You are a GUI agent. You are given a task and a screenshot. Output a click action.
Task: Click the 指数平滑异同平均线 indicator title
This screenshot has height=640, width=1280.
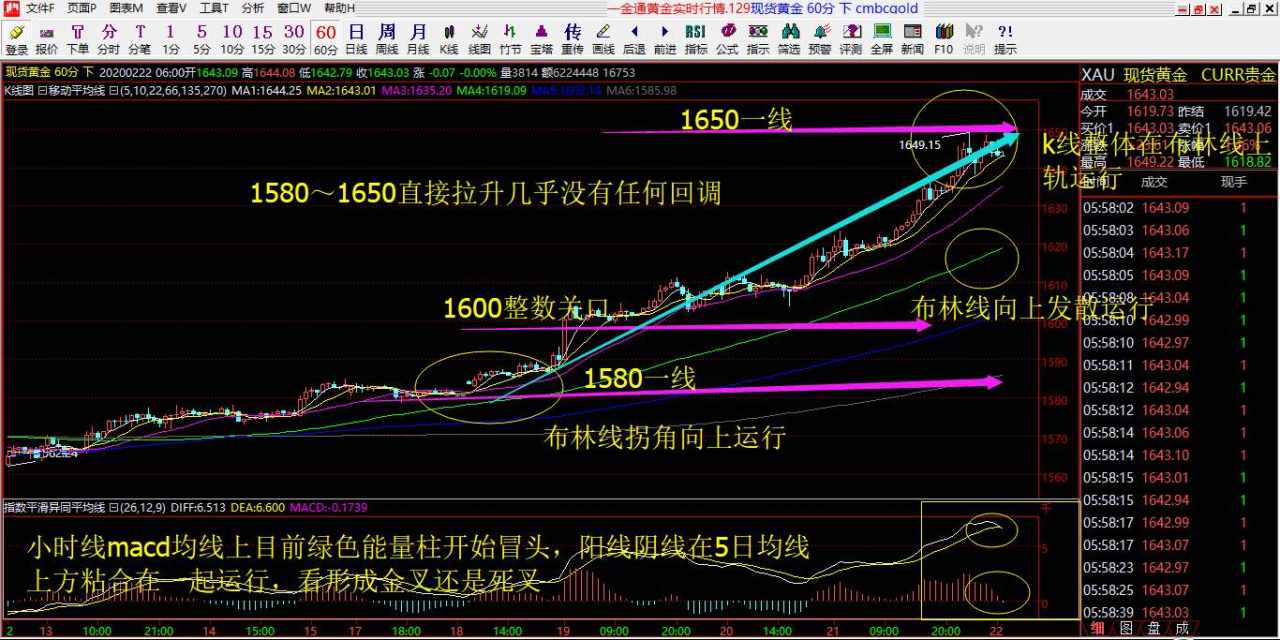55,508
